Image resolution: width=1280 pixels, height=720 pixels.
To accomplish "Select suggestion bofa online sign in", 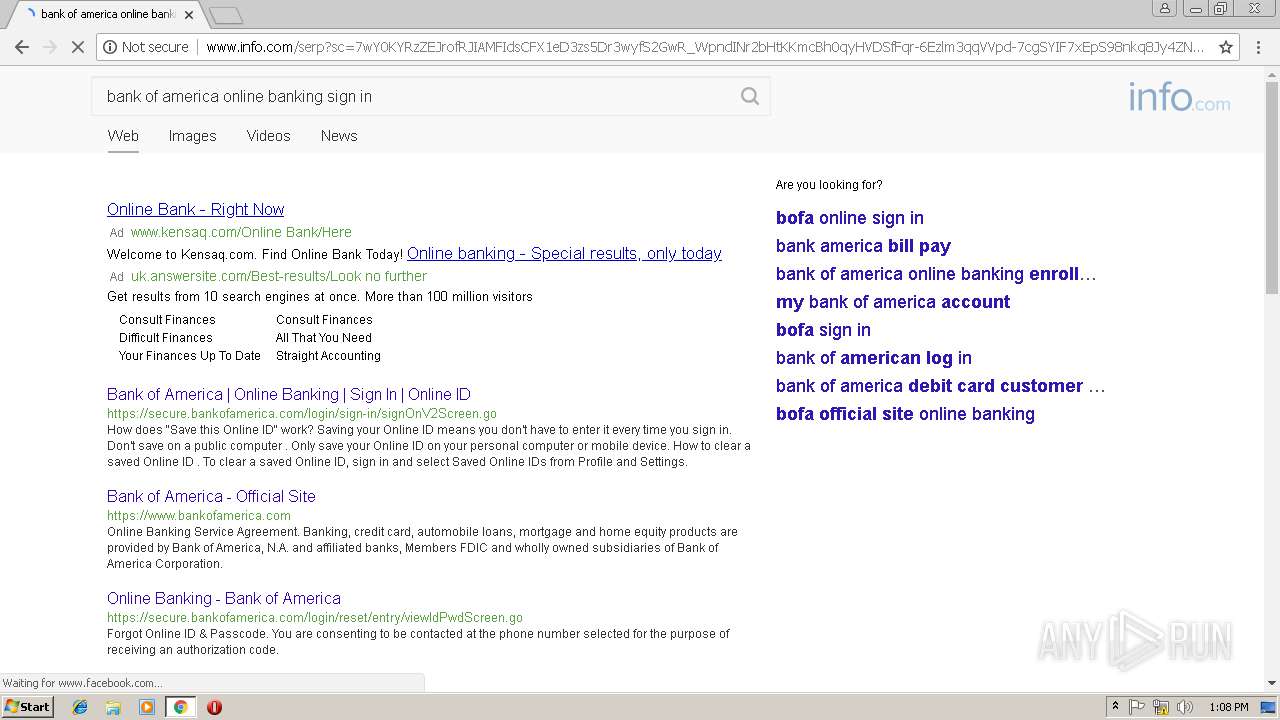I will (x=850, y=218).
